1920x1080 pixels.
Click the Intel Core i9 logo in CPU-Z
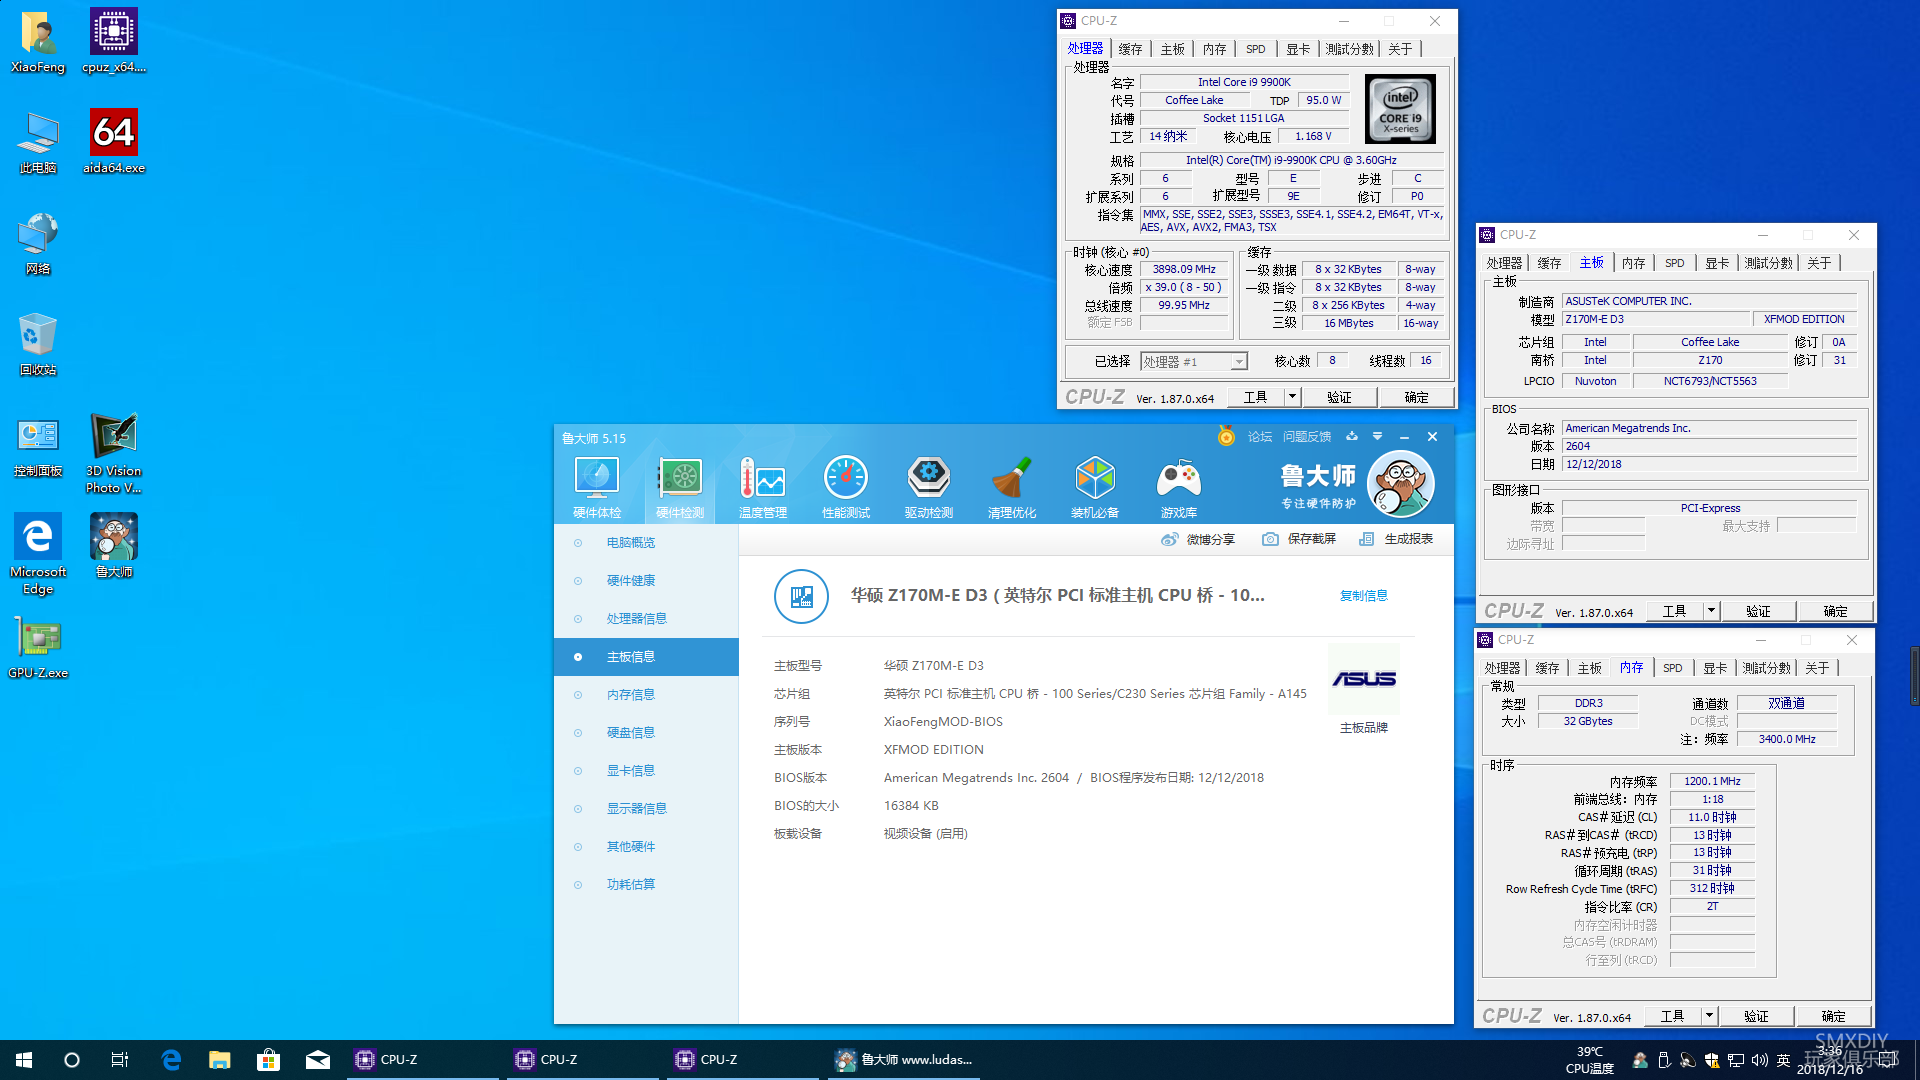click(x=1400, y=110)
